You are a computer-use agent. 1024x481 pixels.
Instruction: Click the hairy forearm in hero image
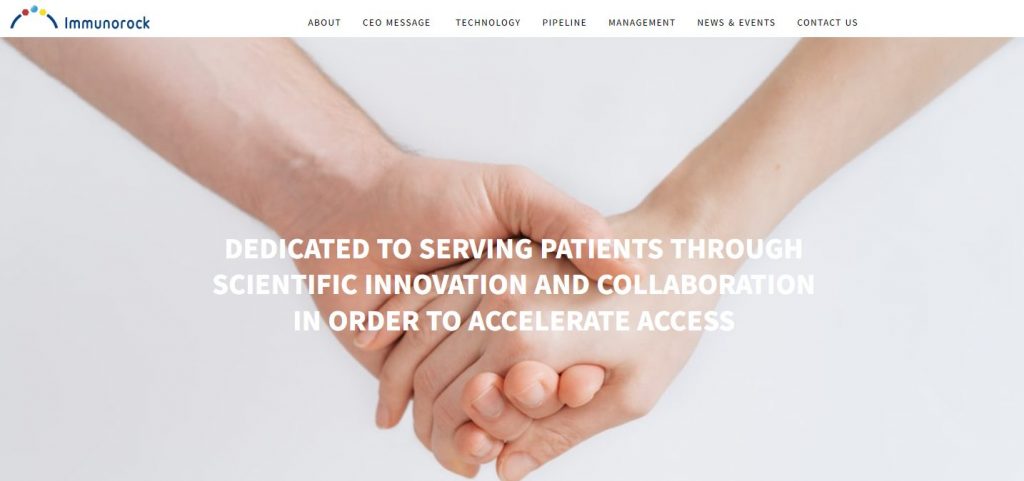click(216, 124)
